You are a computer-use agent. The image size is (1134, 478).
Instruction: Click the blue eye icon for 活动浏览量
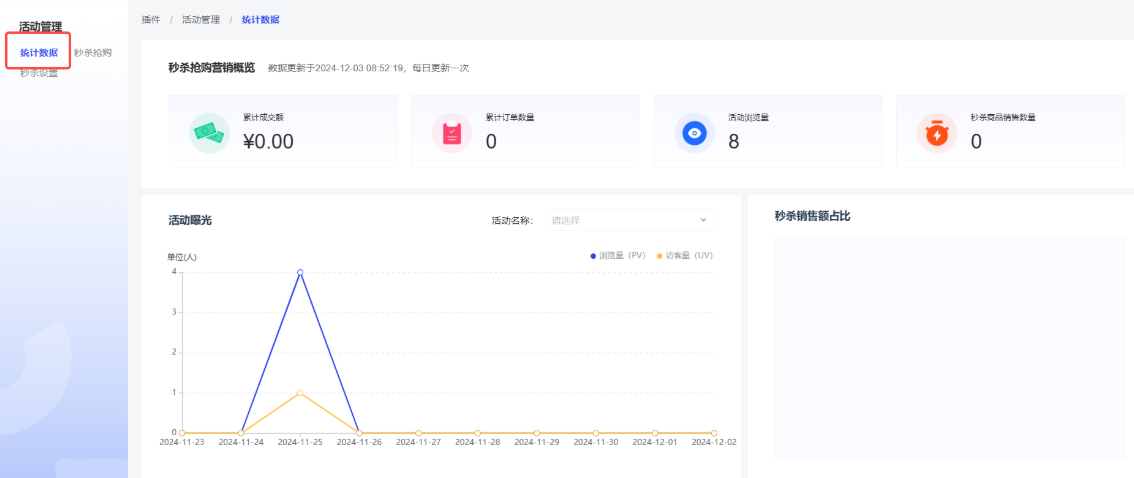(x=694, y=132)
